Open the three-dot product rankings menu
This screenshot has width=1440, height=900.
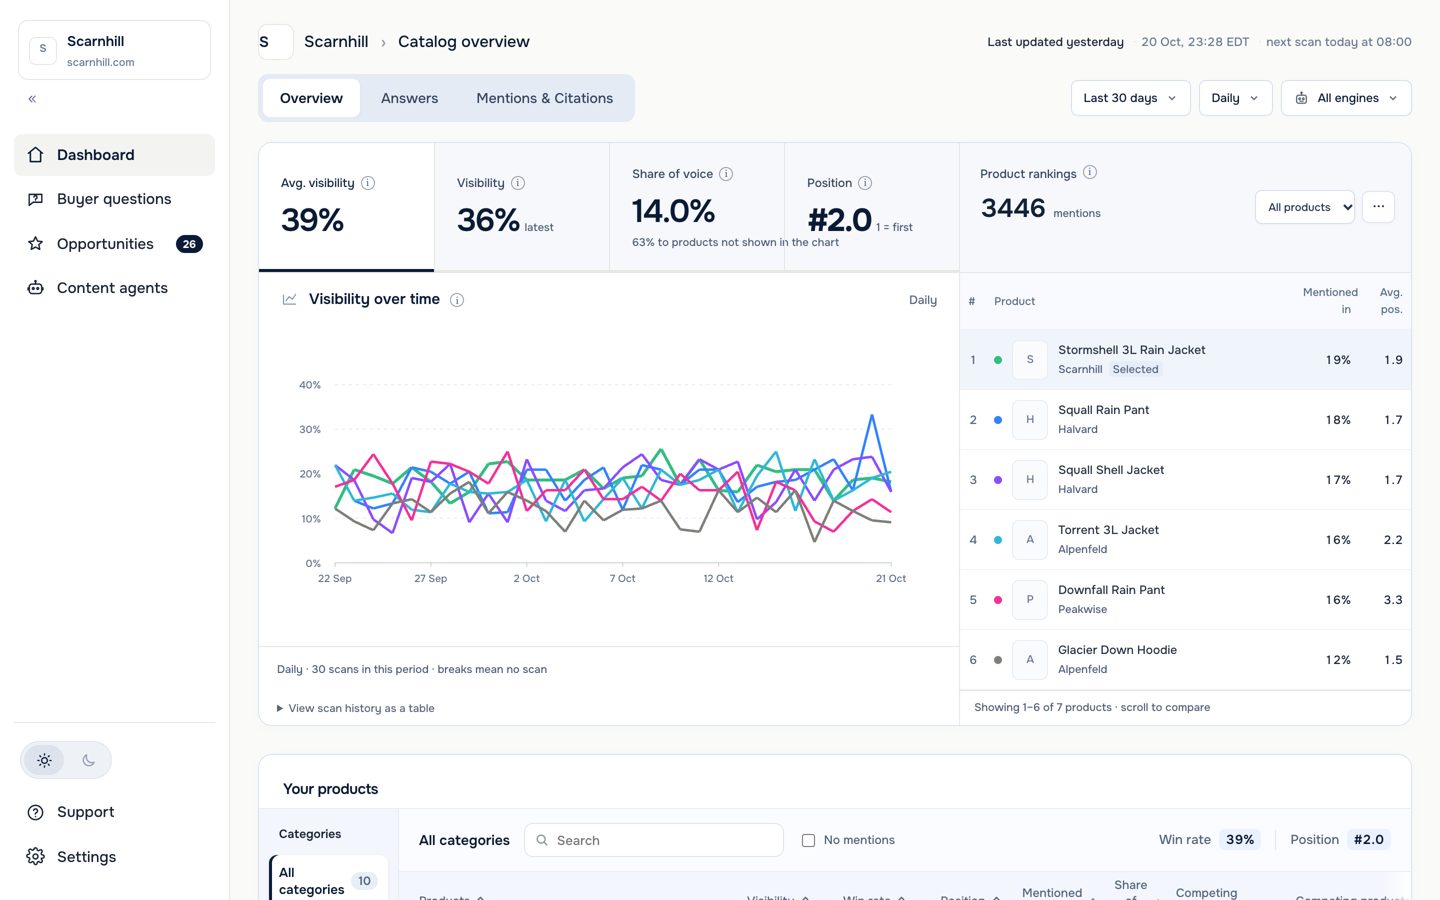coord(1378,207)
